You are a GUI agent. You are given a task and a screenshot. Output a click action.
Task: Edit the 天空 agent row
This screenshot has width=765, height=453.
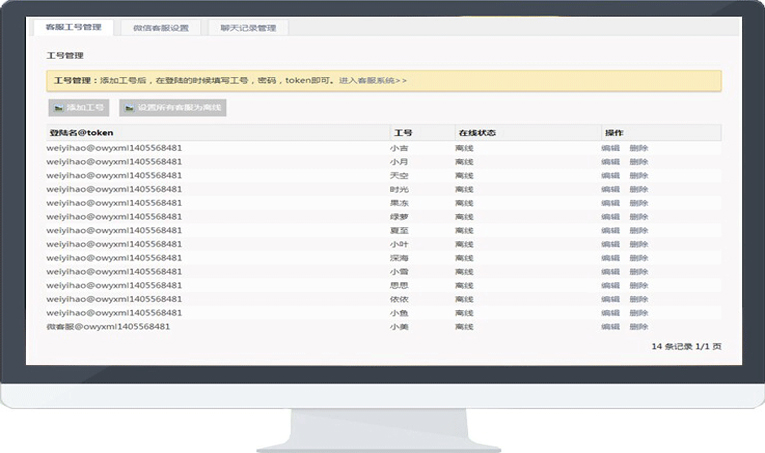point(610,175)
